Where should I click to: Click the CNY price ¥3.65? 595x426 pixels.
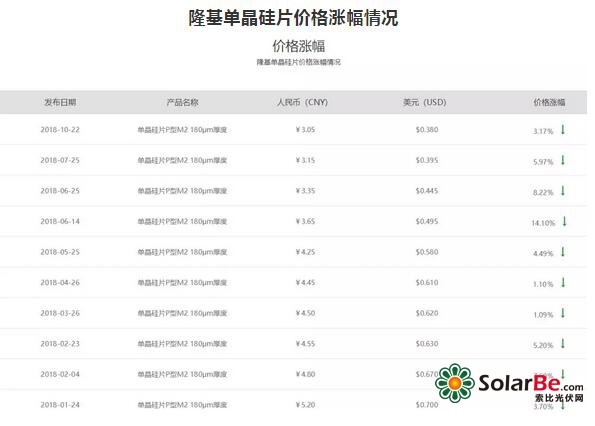pos(305,221)
